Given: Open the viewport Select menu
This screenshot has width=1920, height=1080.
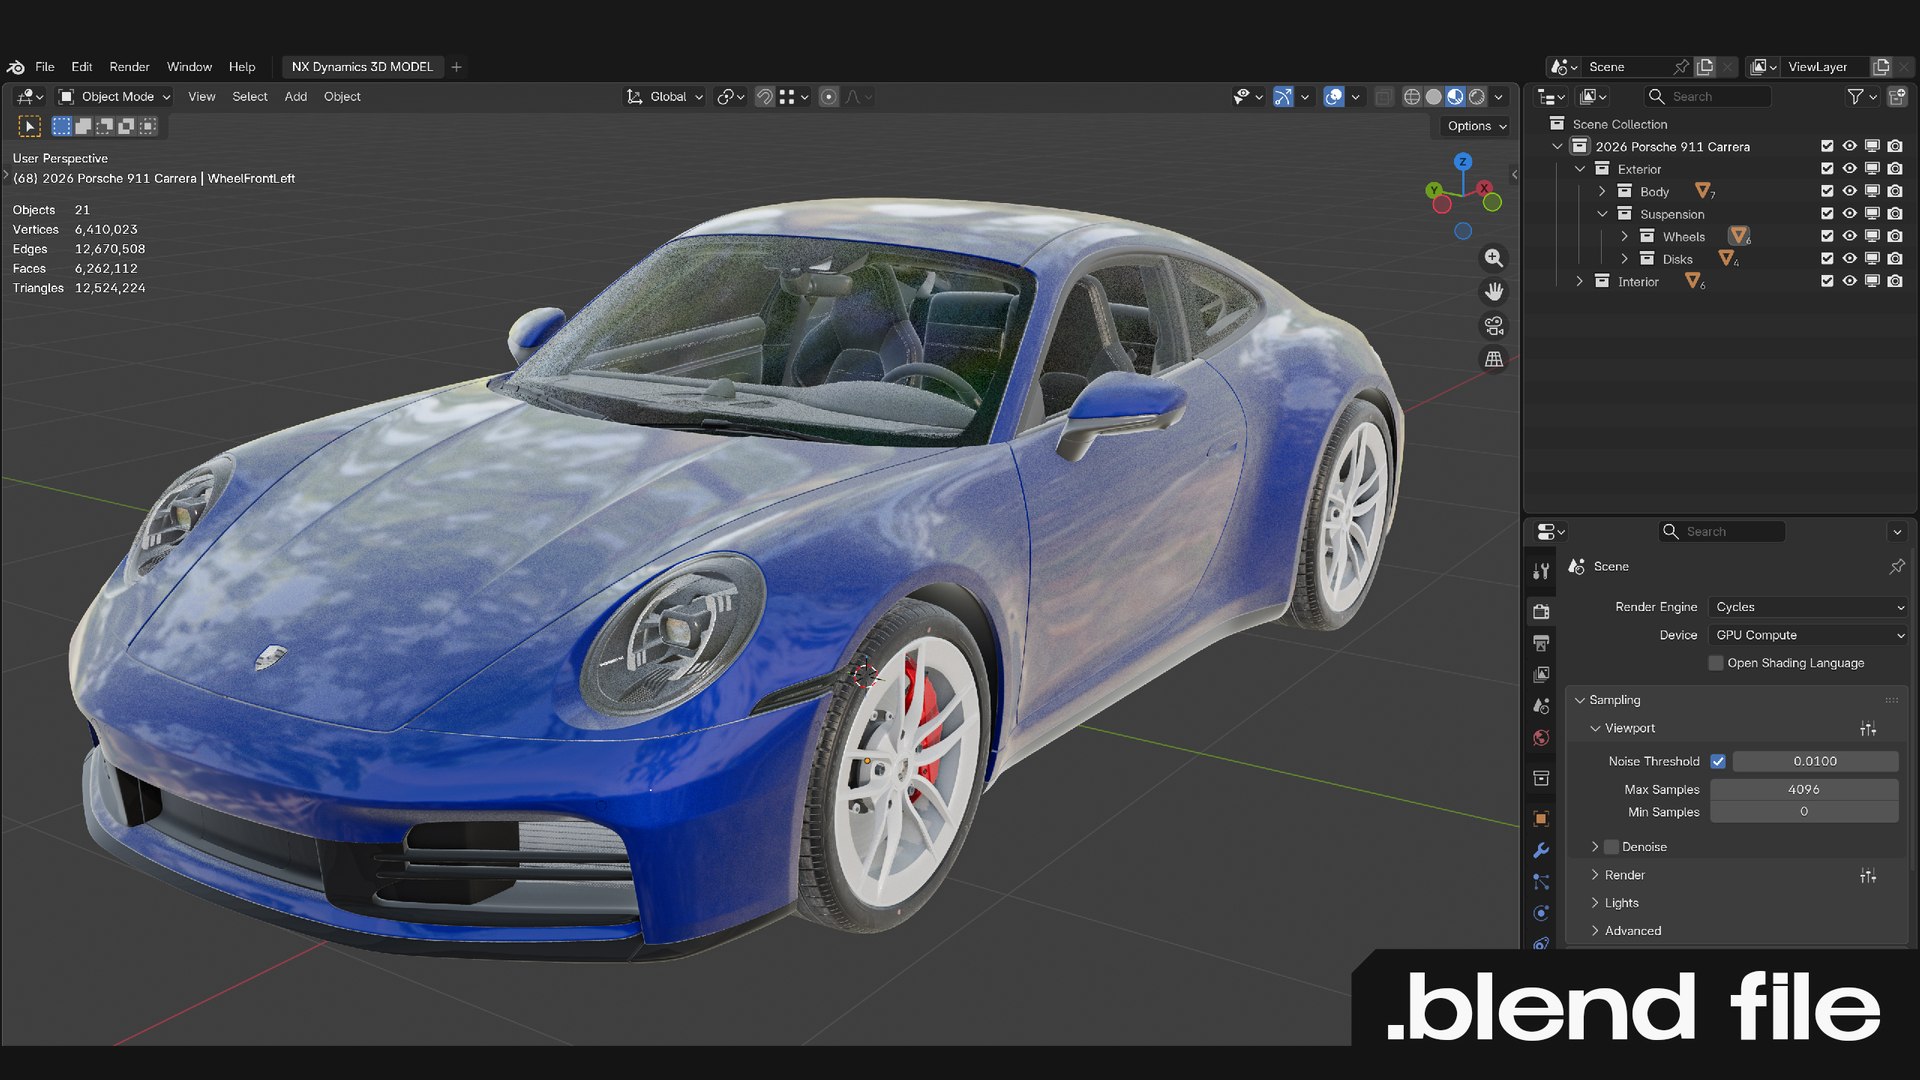Looking at the screenshot, I should (x=250, y=97).
